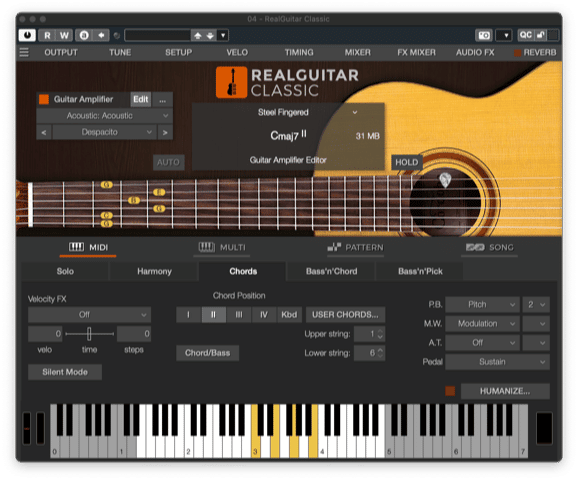578x480 pixels.
Task: Toggle the AUTO button
Action: 168,162
